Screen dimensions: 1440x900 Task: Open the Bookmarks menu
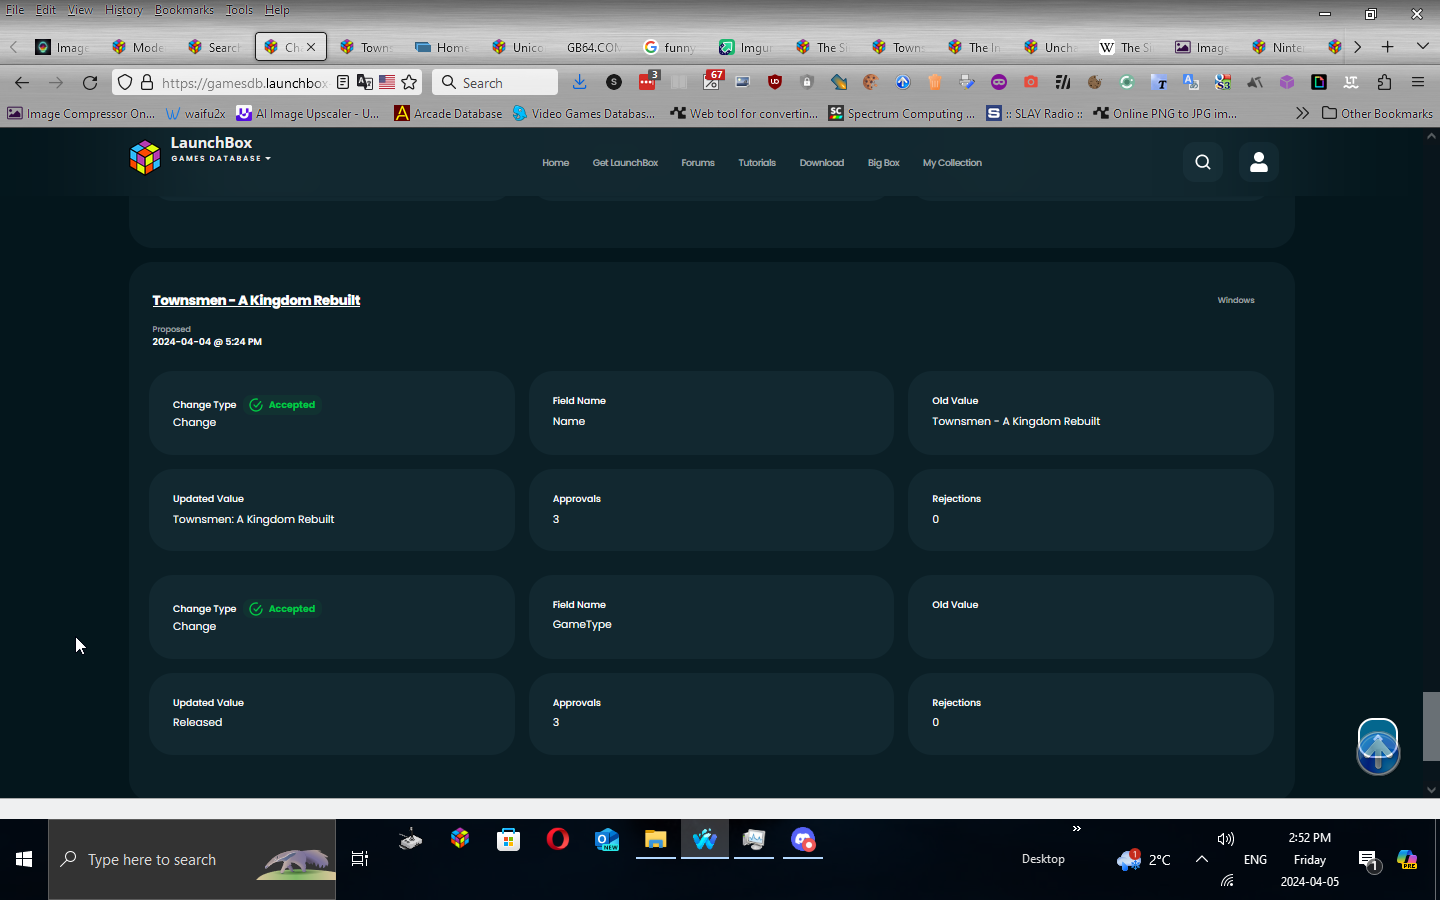184,10
